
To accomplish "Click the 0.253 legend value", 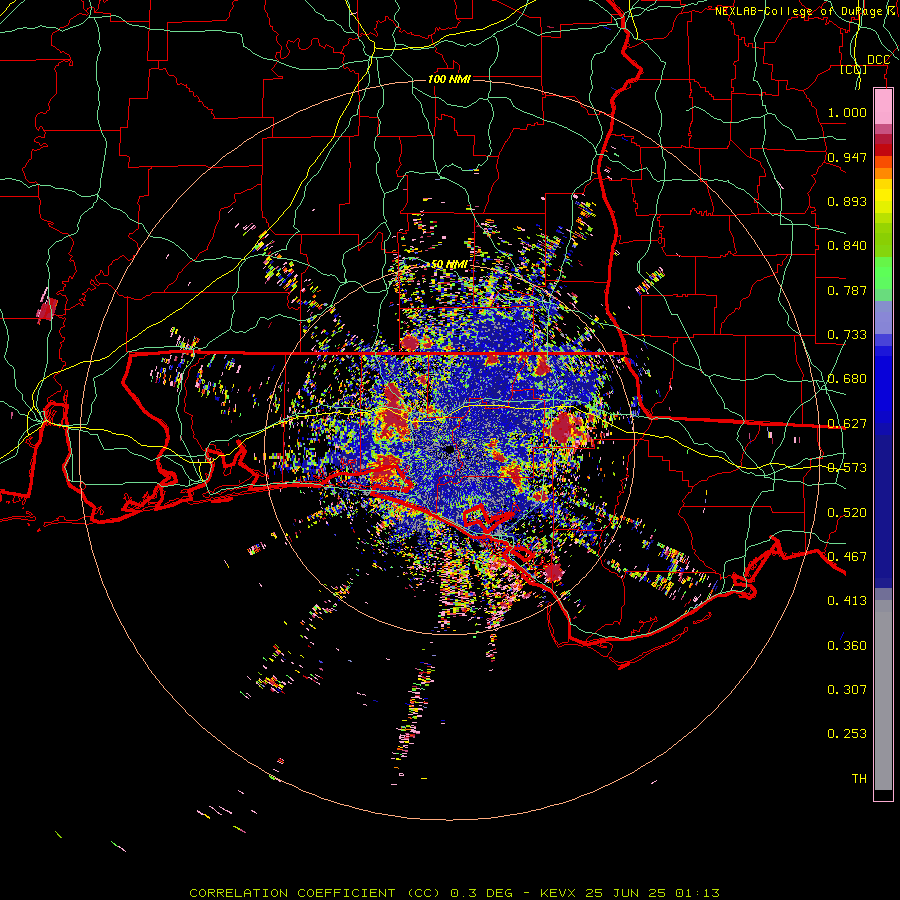I will pyautogui.click(x=847, y=734).
